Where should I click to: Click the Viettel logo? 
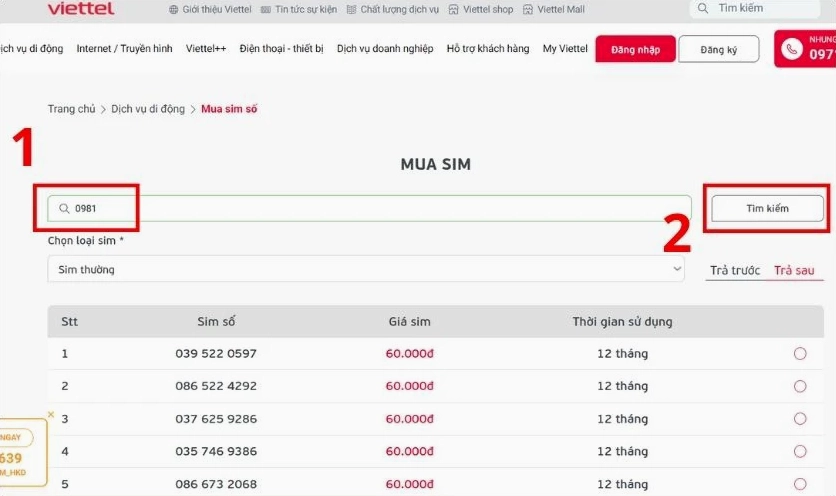tap(81, 9)
